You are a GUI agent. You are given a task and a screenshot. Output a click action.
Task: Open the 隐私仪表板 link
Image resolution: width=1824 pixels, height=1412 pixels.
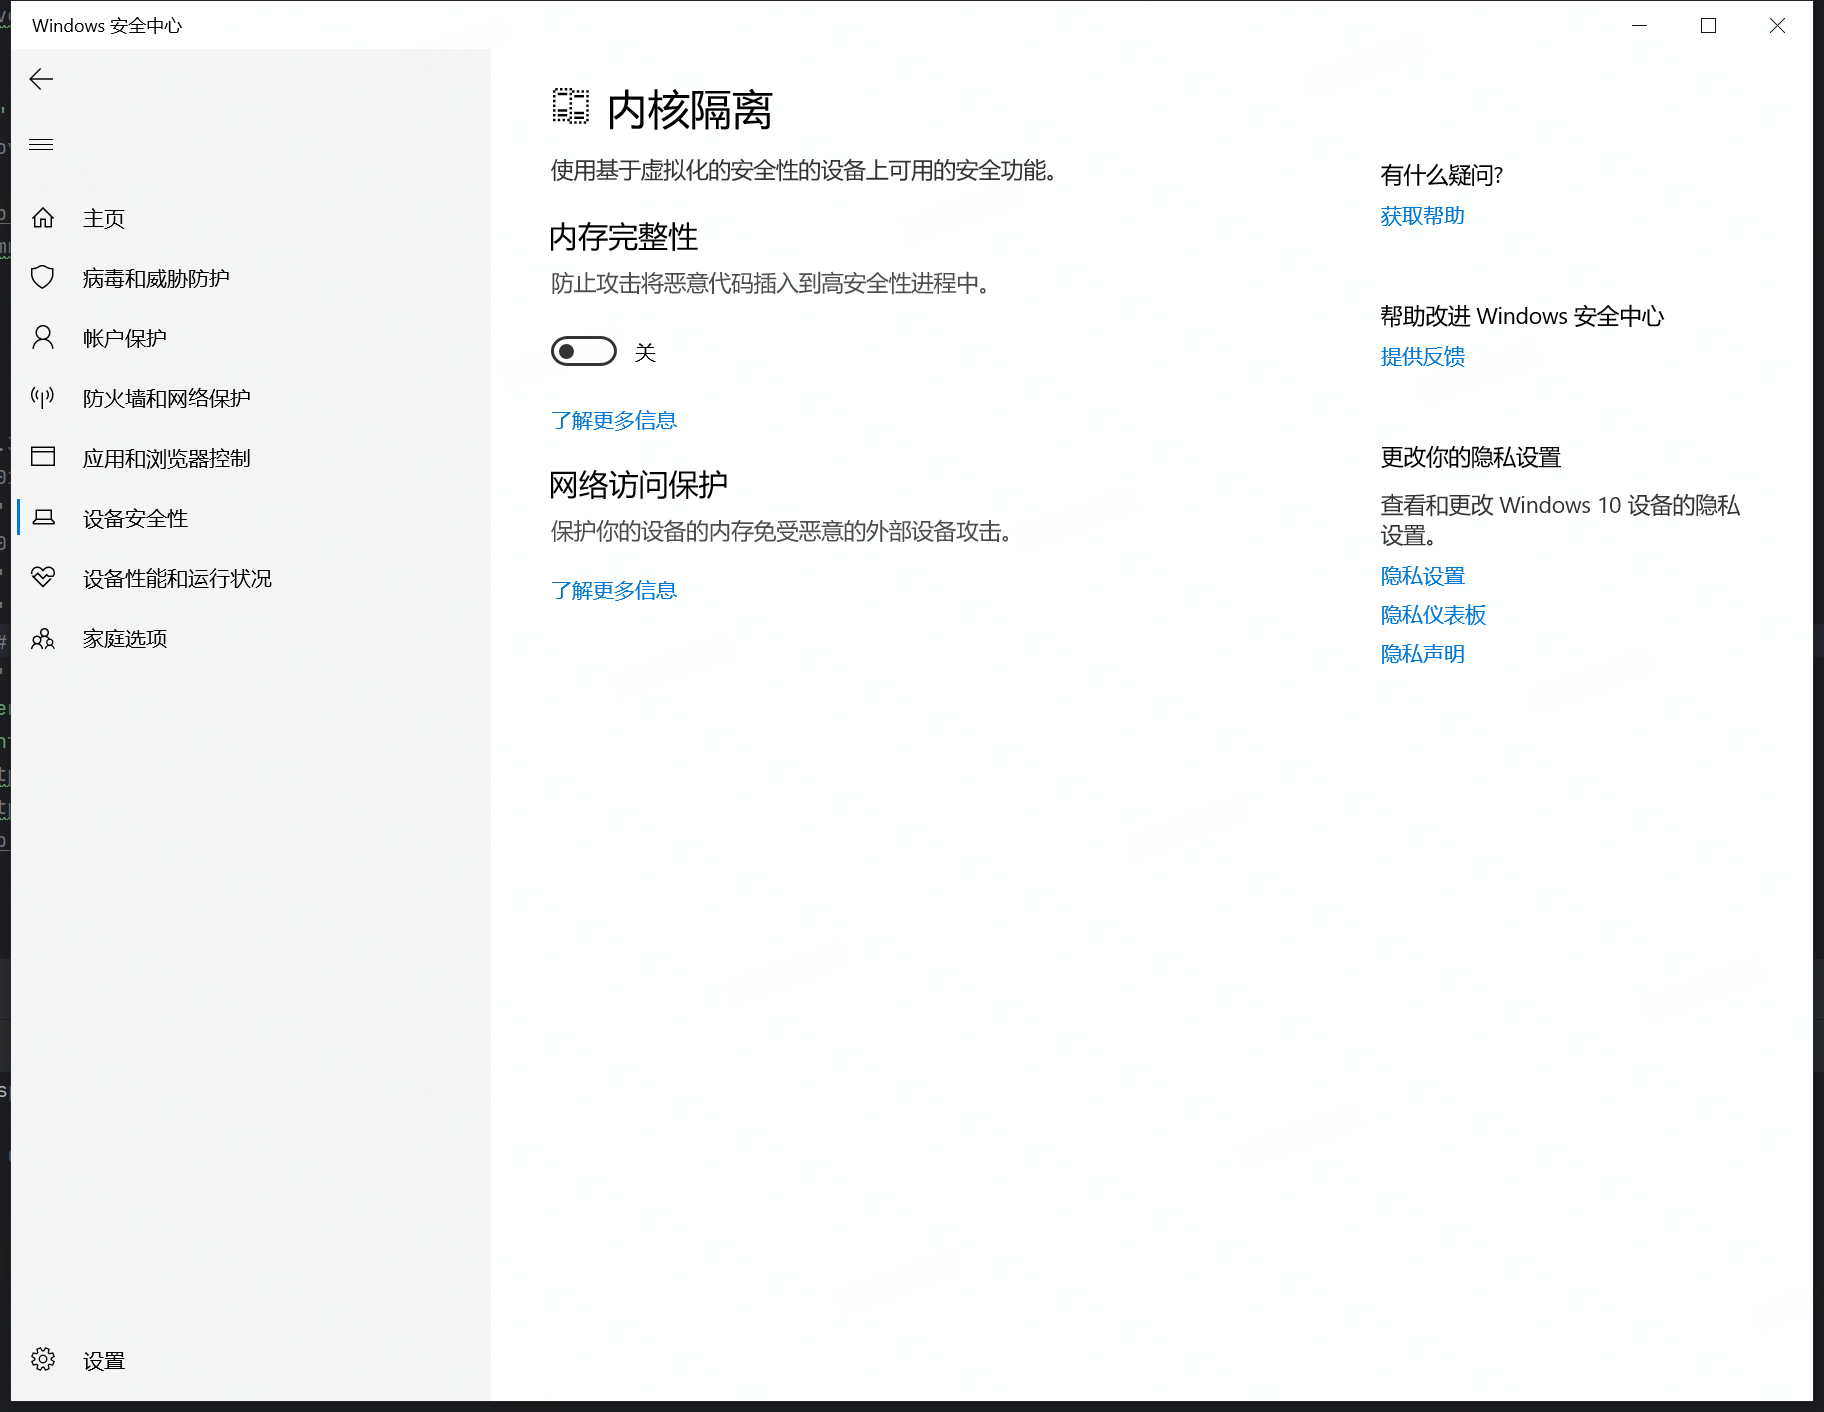1433,615
